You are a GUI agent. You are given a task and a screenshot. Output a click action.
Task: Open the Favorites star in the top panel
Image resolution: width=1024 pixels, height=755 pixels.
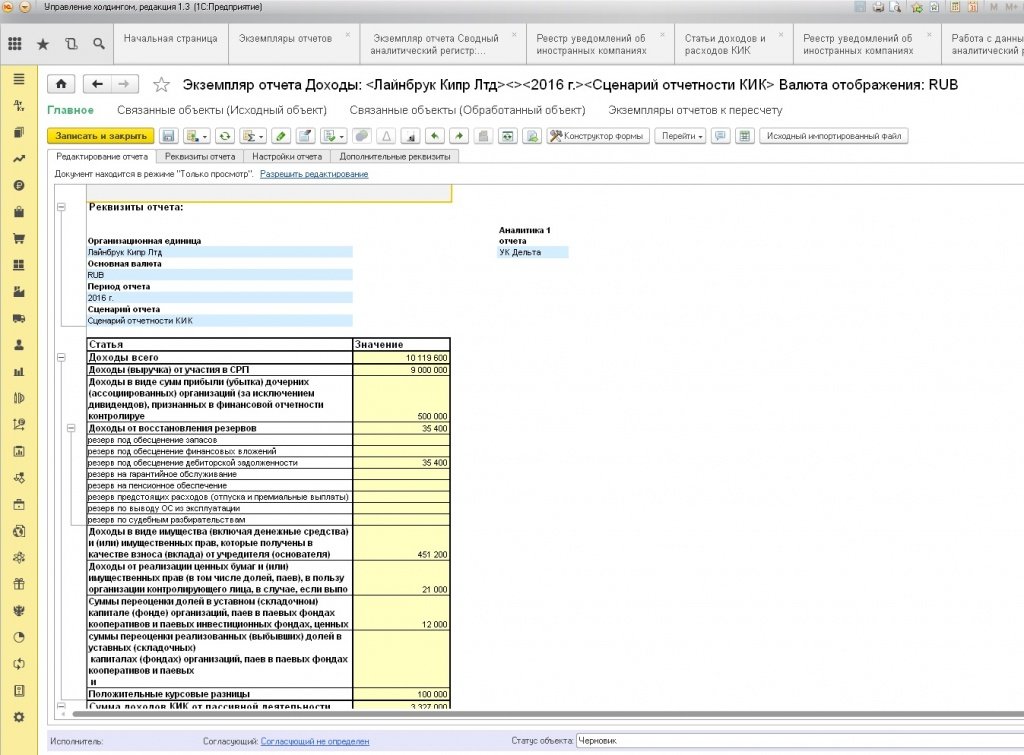click(x=43, y=44)
